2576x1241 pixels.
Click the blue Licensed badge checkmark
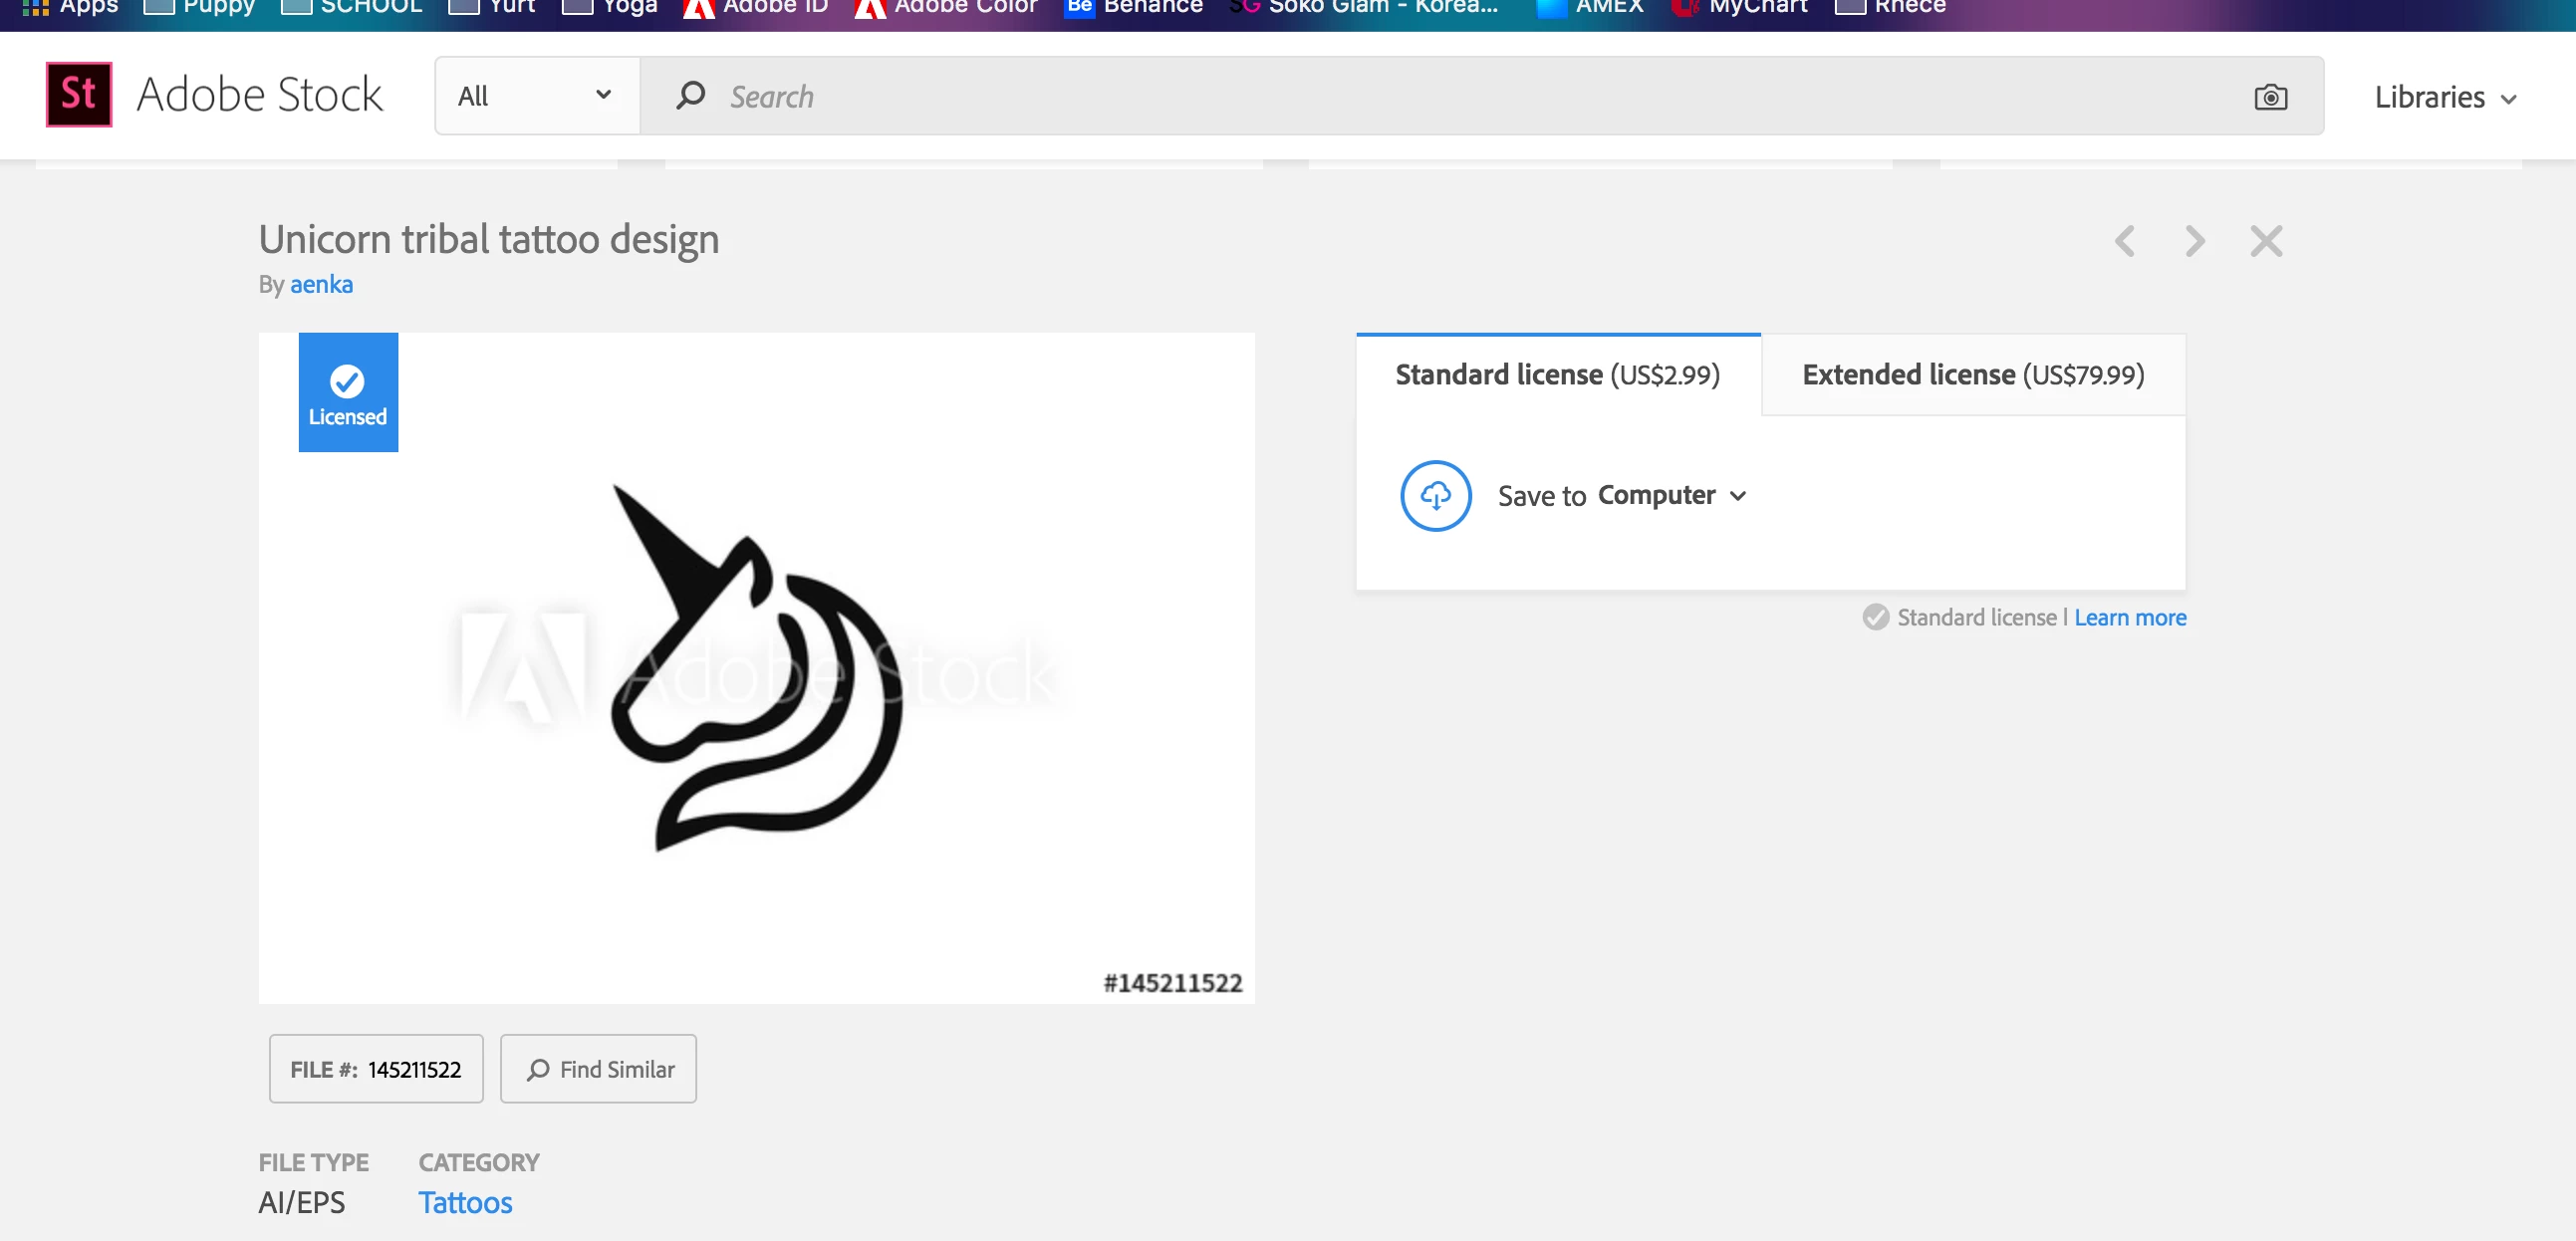[347, 381]
